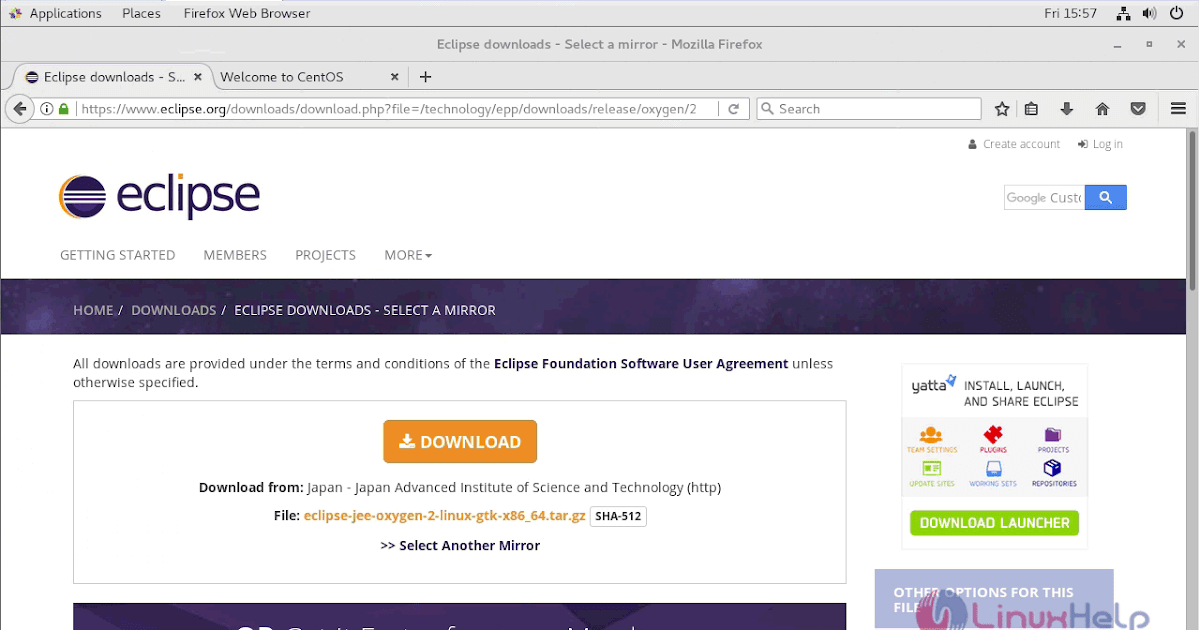Open PROJECTS navigation item
The height and width of the screenshot is (630, 1200).
point(325,255)
